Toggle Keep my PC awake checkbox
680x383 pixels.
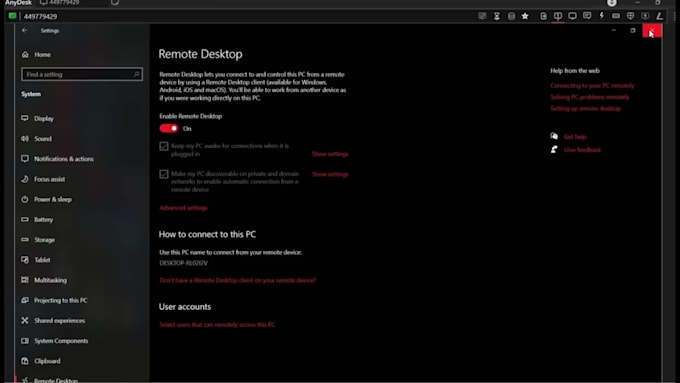pos(163,146)
